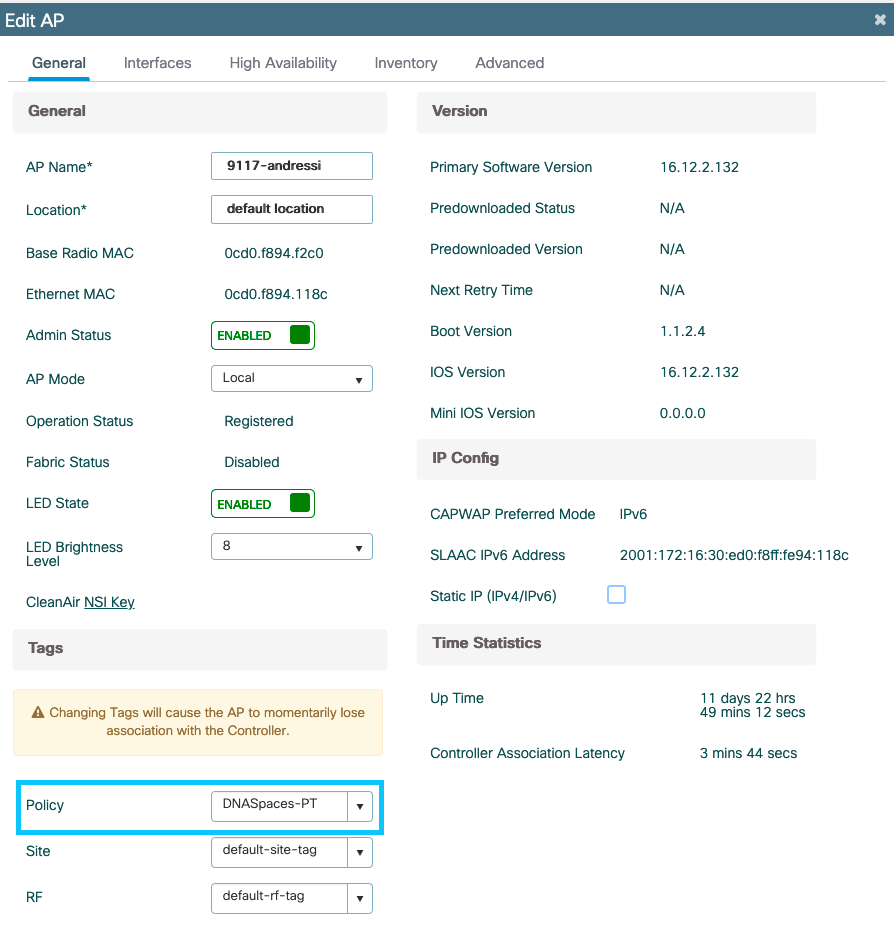Select the Up Time value
894x931 pixels.
pyautogui.click(x=752, y=705)
